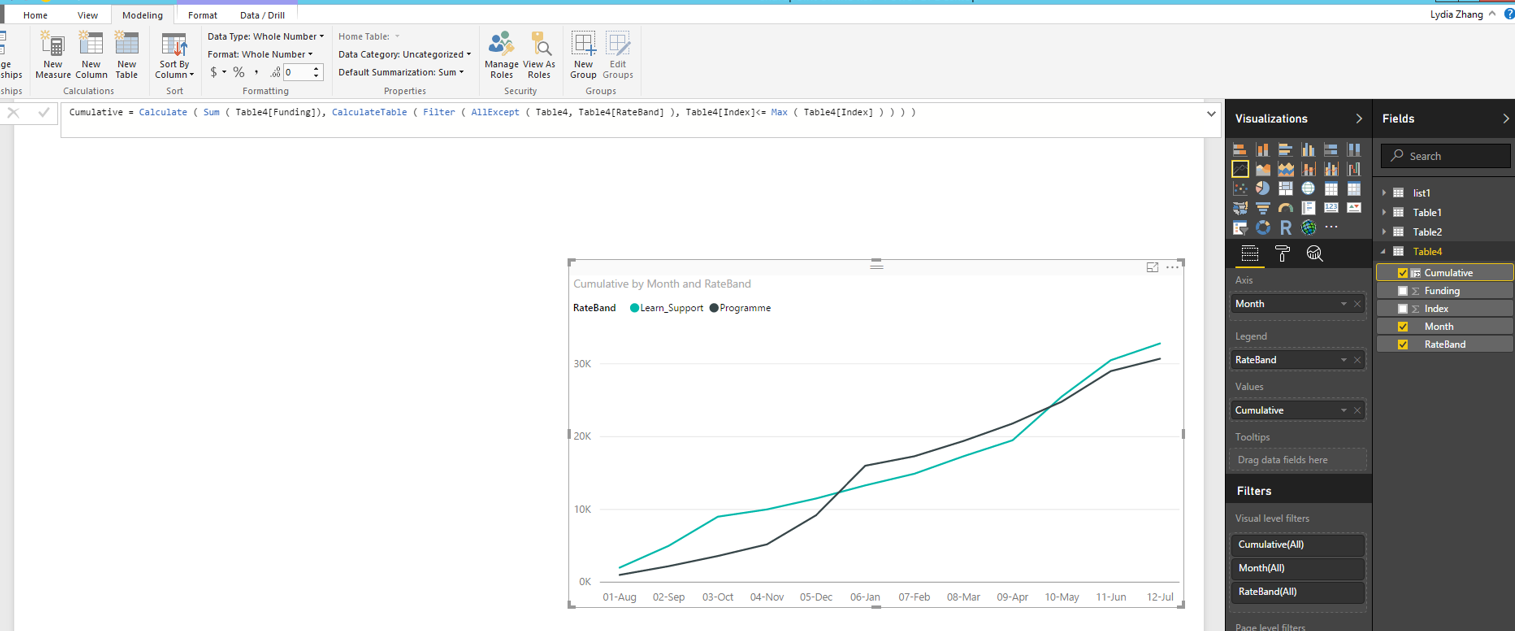Select the Treemap visualization
The width and height of the screenshot is (1515, 631).
1286,188
